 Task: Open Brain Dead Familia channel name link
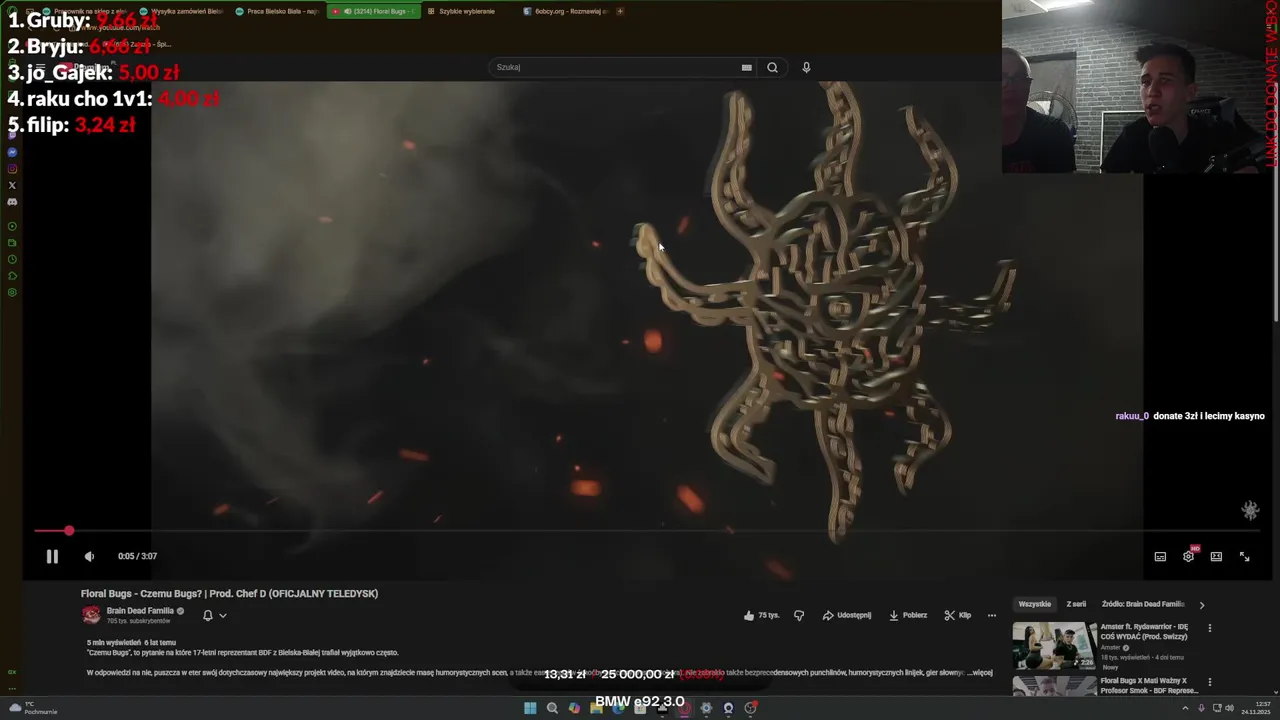pyautogui.click(x=140, y=610)
